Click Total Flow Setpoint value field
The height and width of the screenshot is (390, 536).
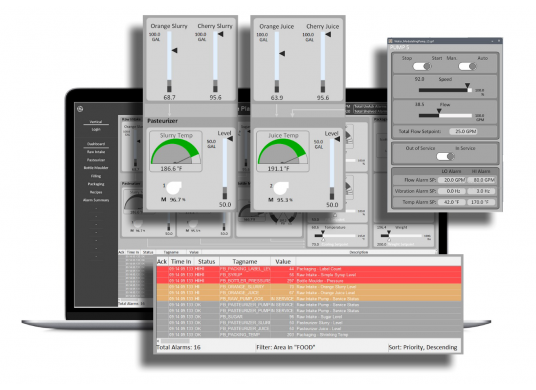coord(464,131)
